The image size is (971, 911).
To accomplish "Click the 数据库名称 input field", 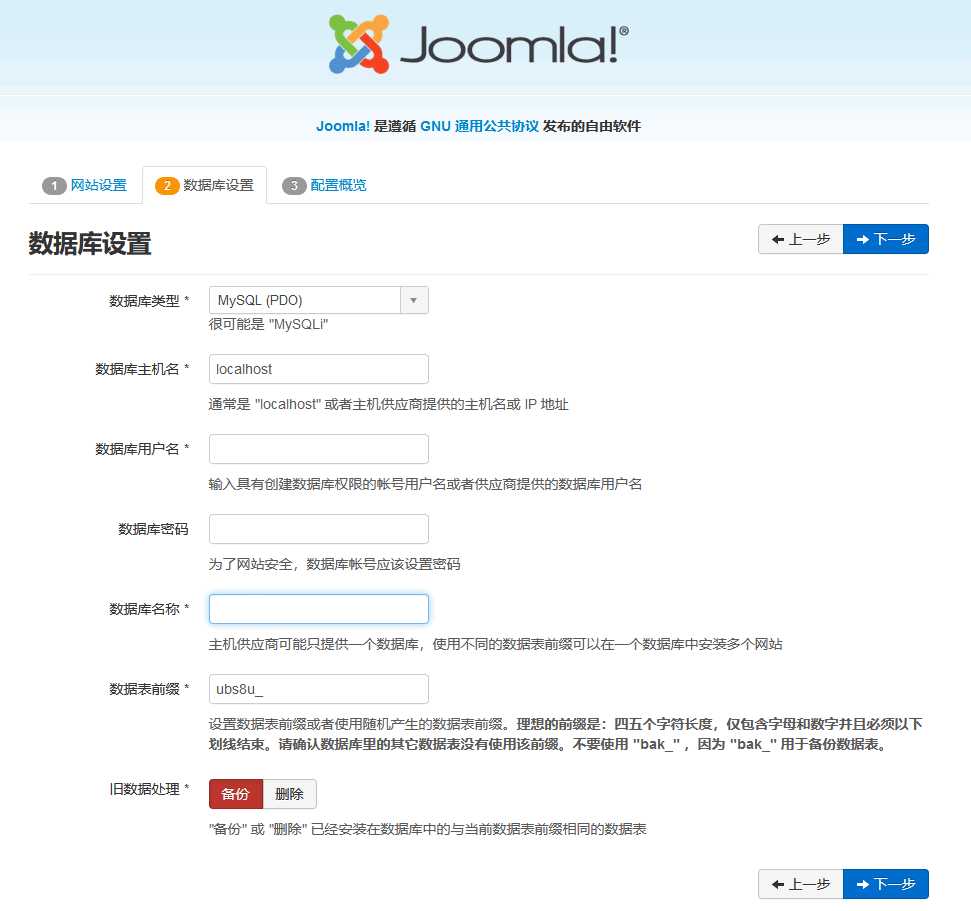I will tap(318, 609).
